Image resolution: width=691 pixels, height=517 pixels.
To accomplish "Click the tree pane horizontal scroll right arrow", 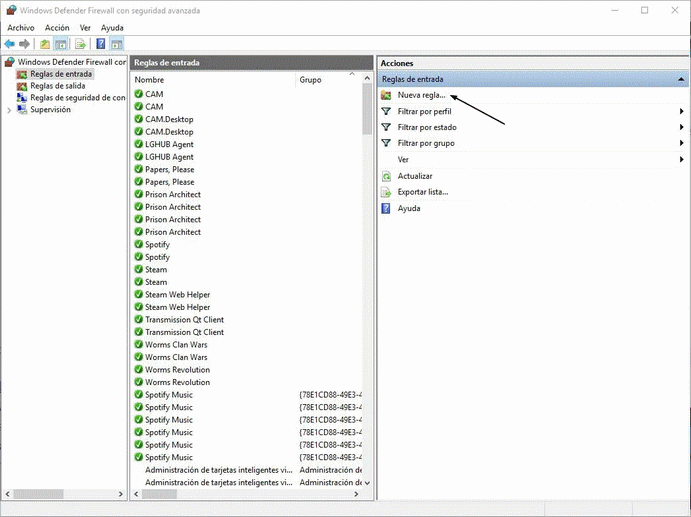I will [x=121, y=494].
